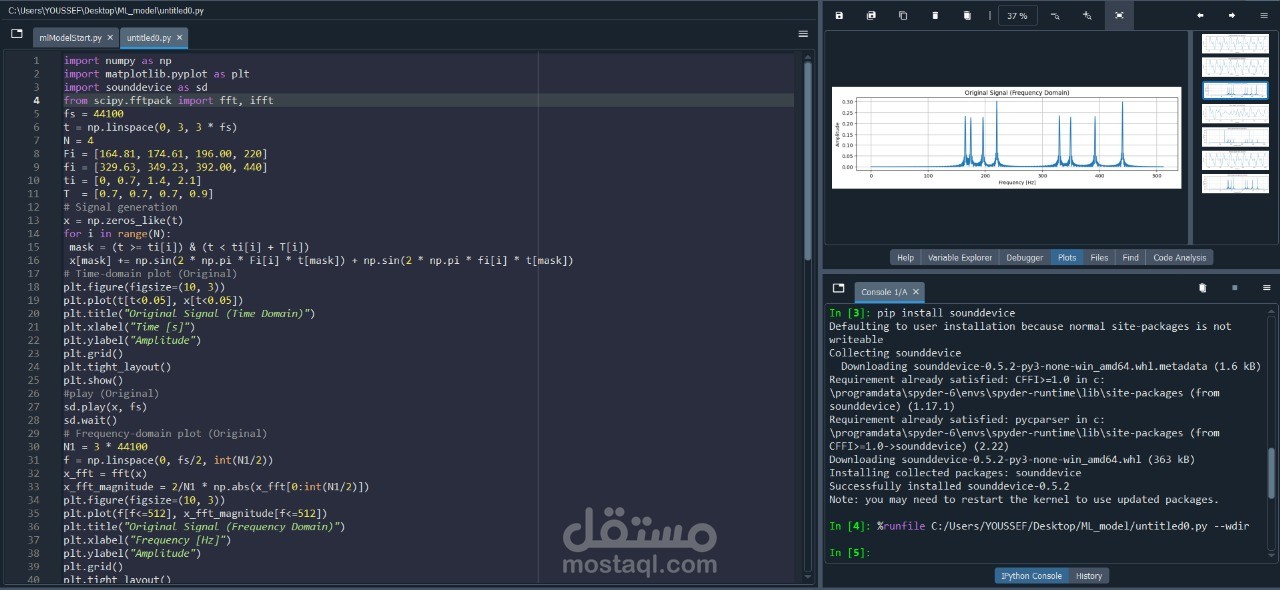This screenshot has height=590, width=1280.
Task: Zoom out on the plot
Action: tap(1055, 16)
